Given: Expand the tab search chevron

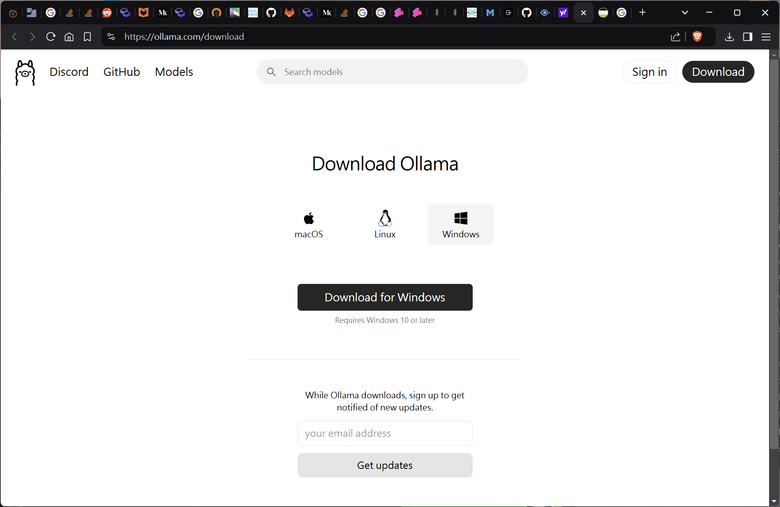Looking at the screenshot, I should [684, 13].
